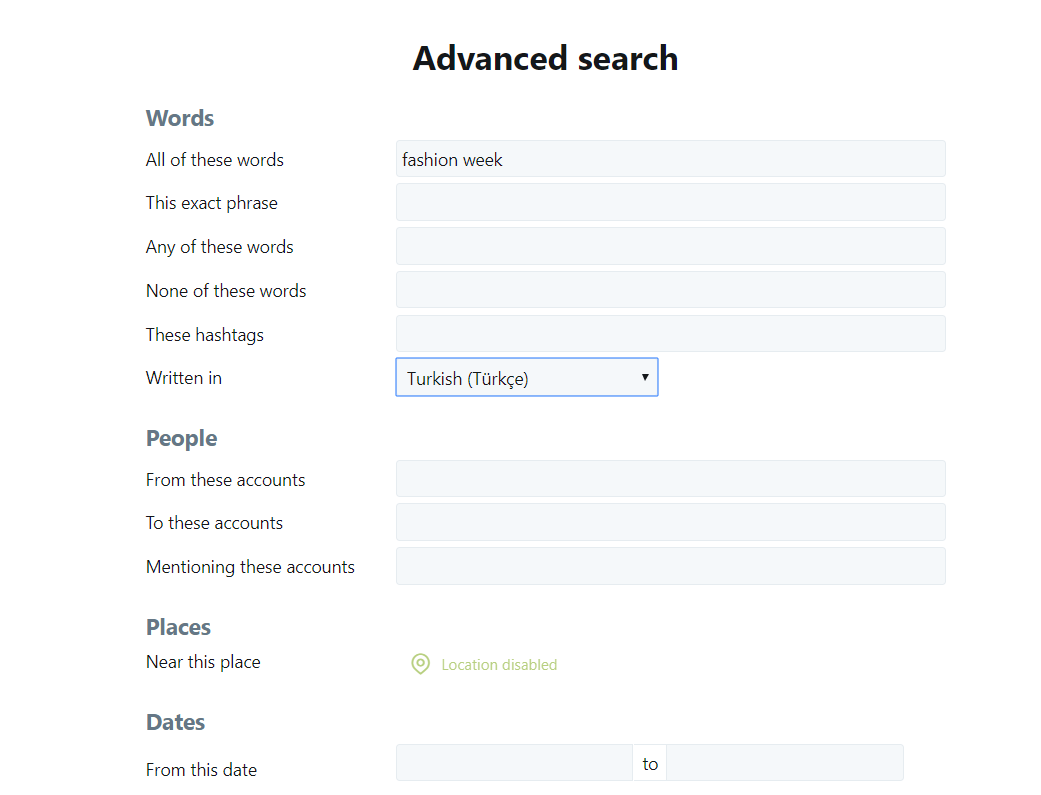The width and height of the screenshot is (1041, 795).
Task: Click the Location disabled link
Action: [x=499, y=664]
